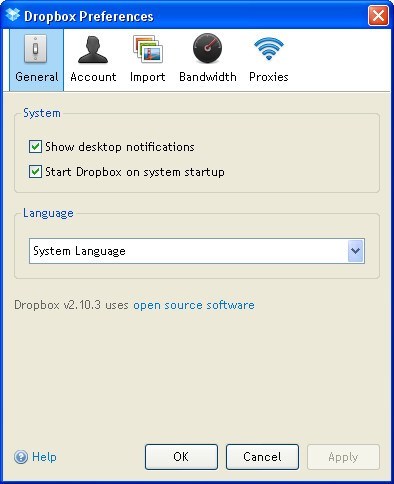
Task: Switch to the Import tab label
Action: [148, 77]
